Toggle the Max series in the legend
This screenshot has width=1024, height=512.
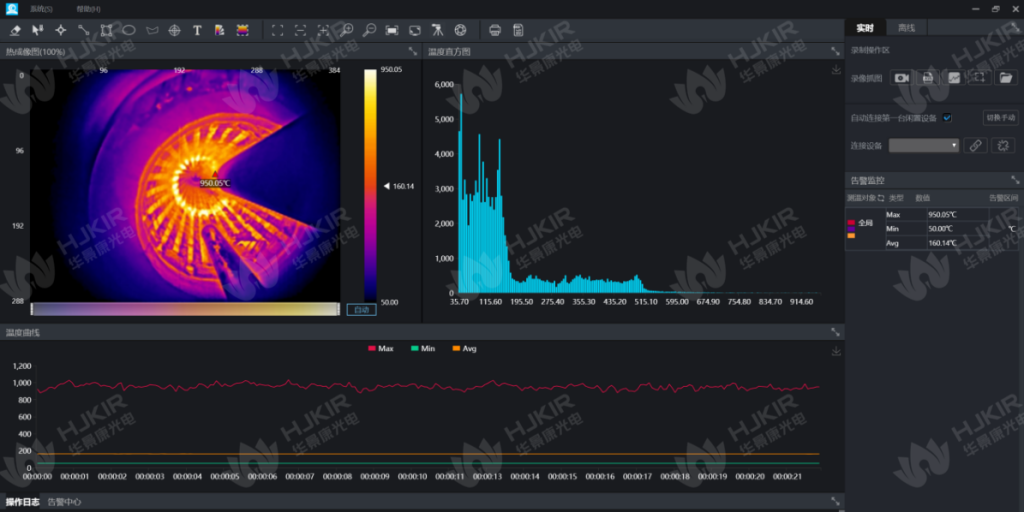(x=379, y=348)
